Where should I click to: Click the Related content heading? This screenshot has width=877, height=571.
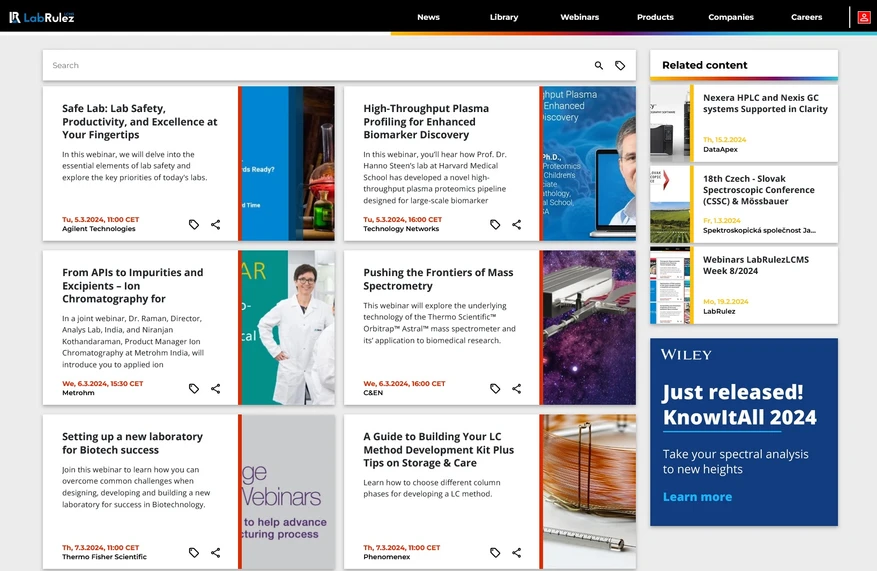[705, 65]
